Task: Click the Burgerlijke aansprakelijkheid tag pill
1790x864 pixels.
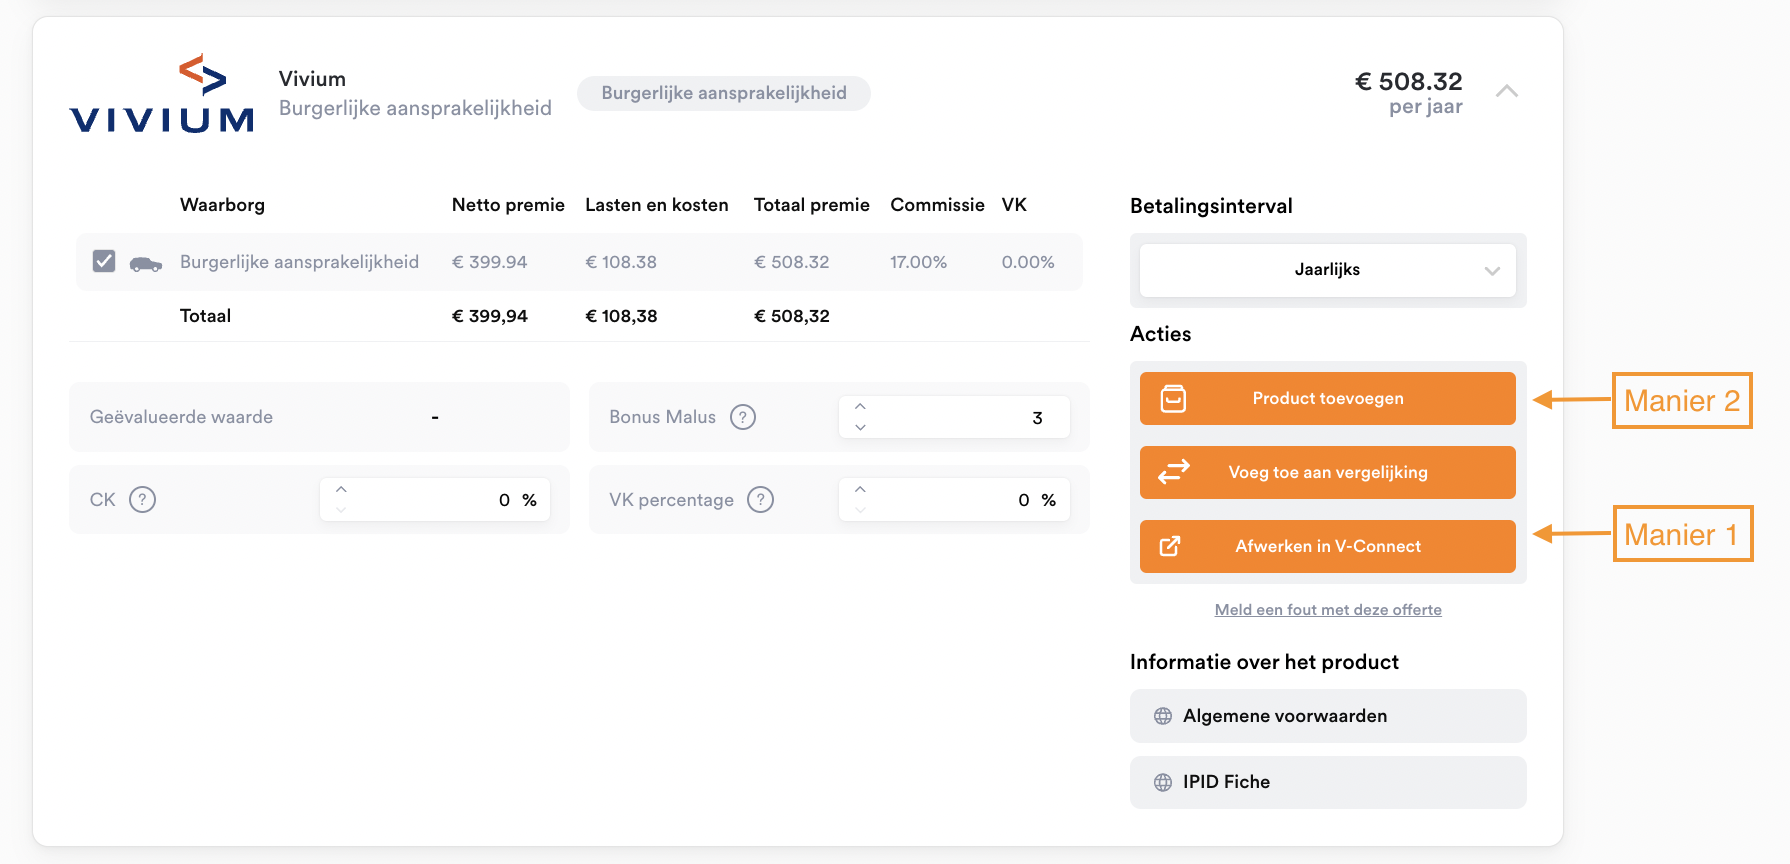Action: click(x=724, y=93)
